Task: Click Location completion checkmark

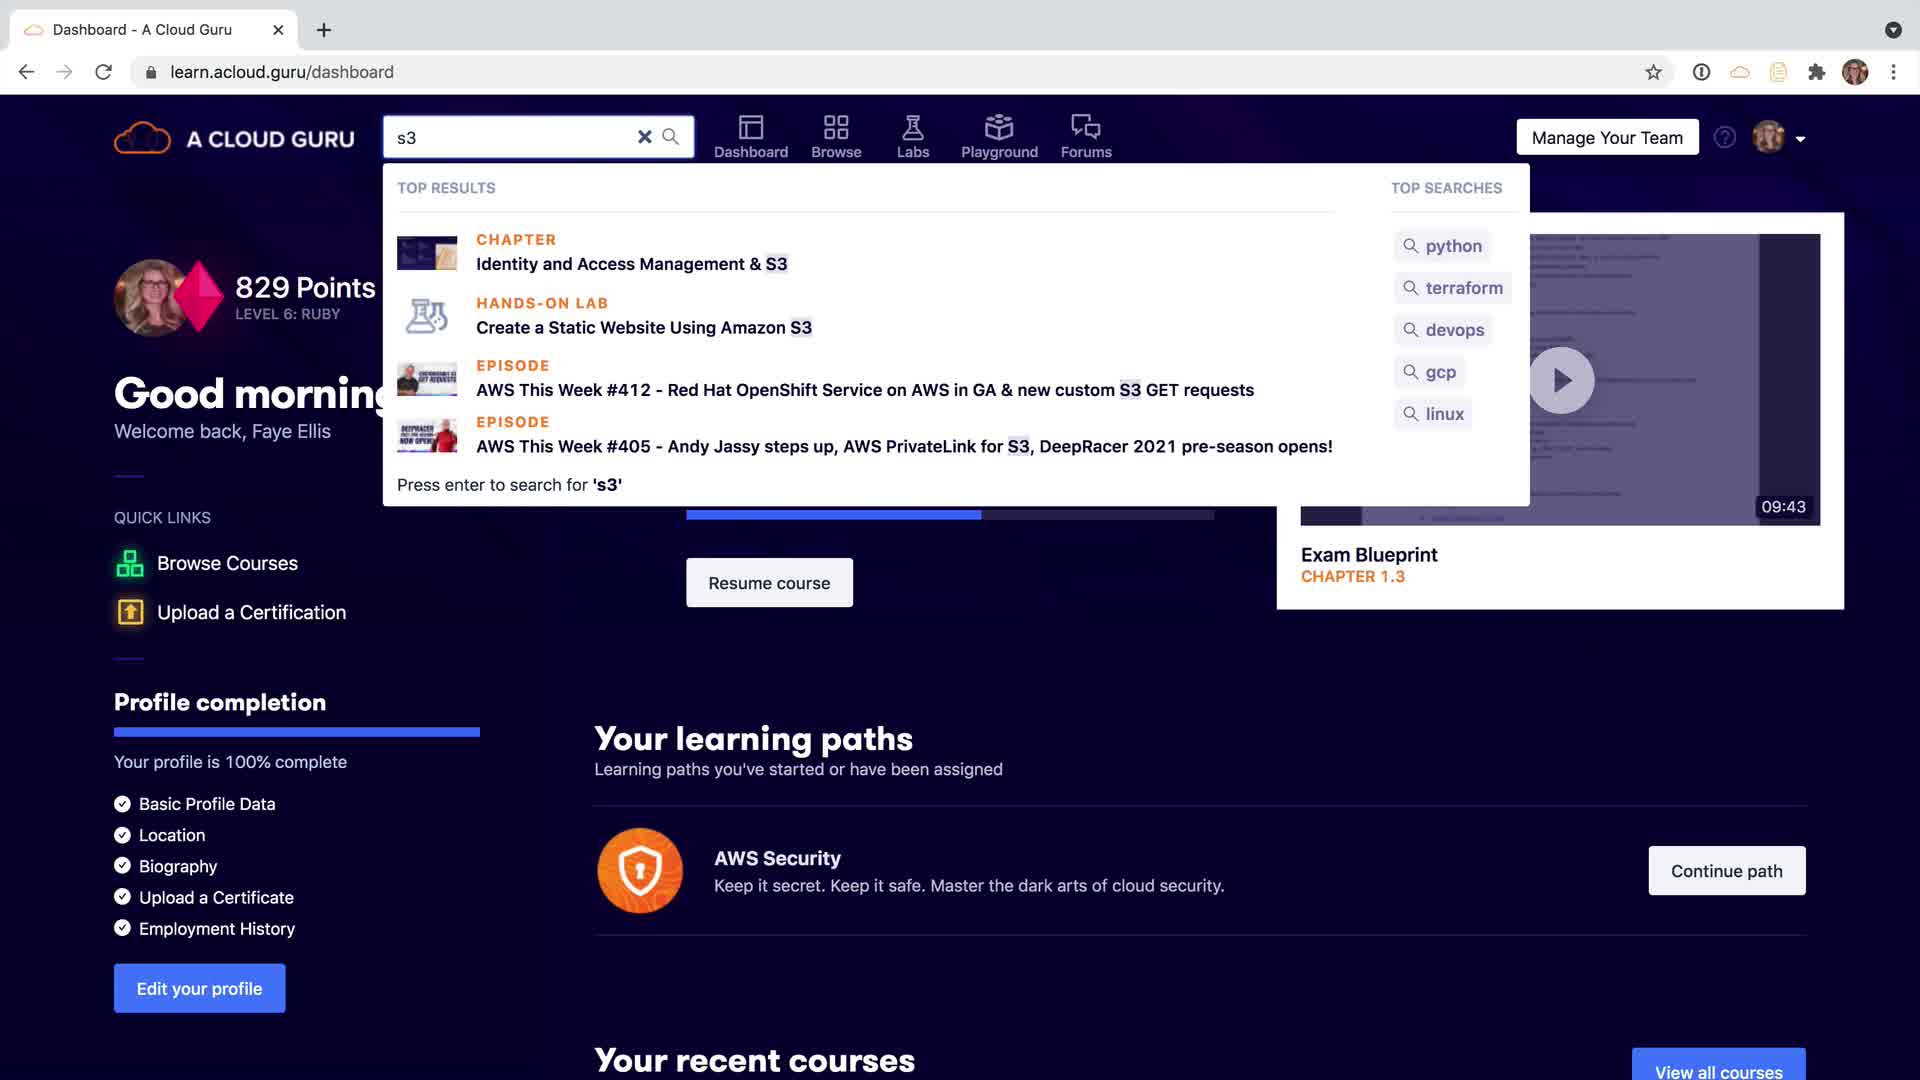Action: 122,835
